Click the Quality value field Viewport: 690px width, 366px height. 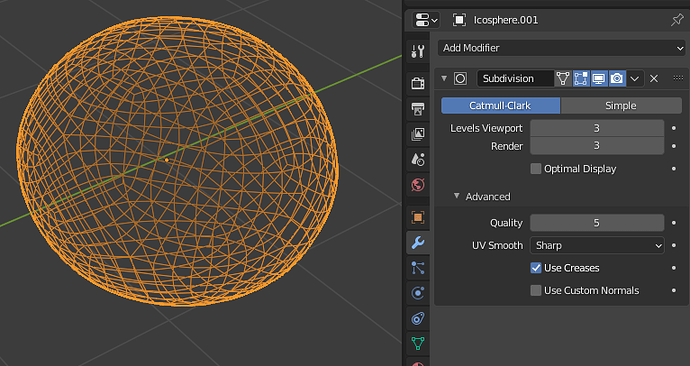(597, 223)
